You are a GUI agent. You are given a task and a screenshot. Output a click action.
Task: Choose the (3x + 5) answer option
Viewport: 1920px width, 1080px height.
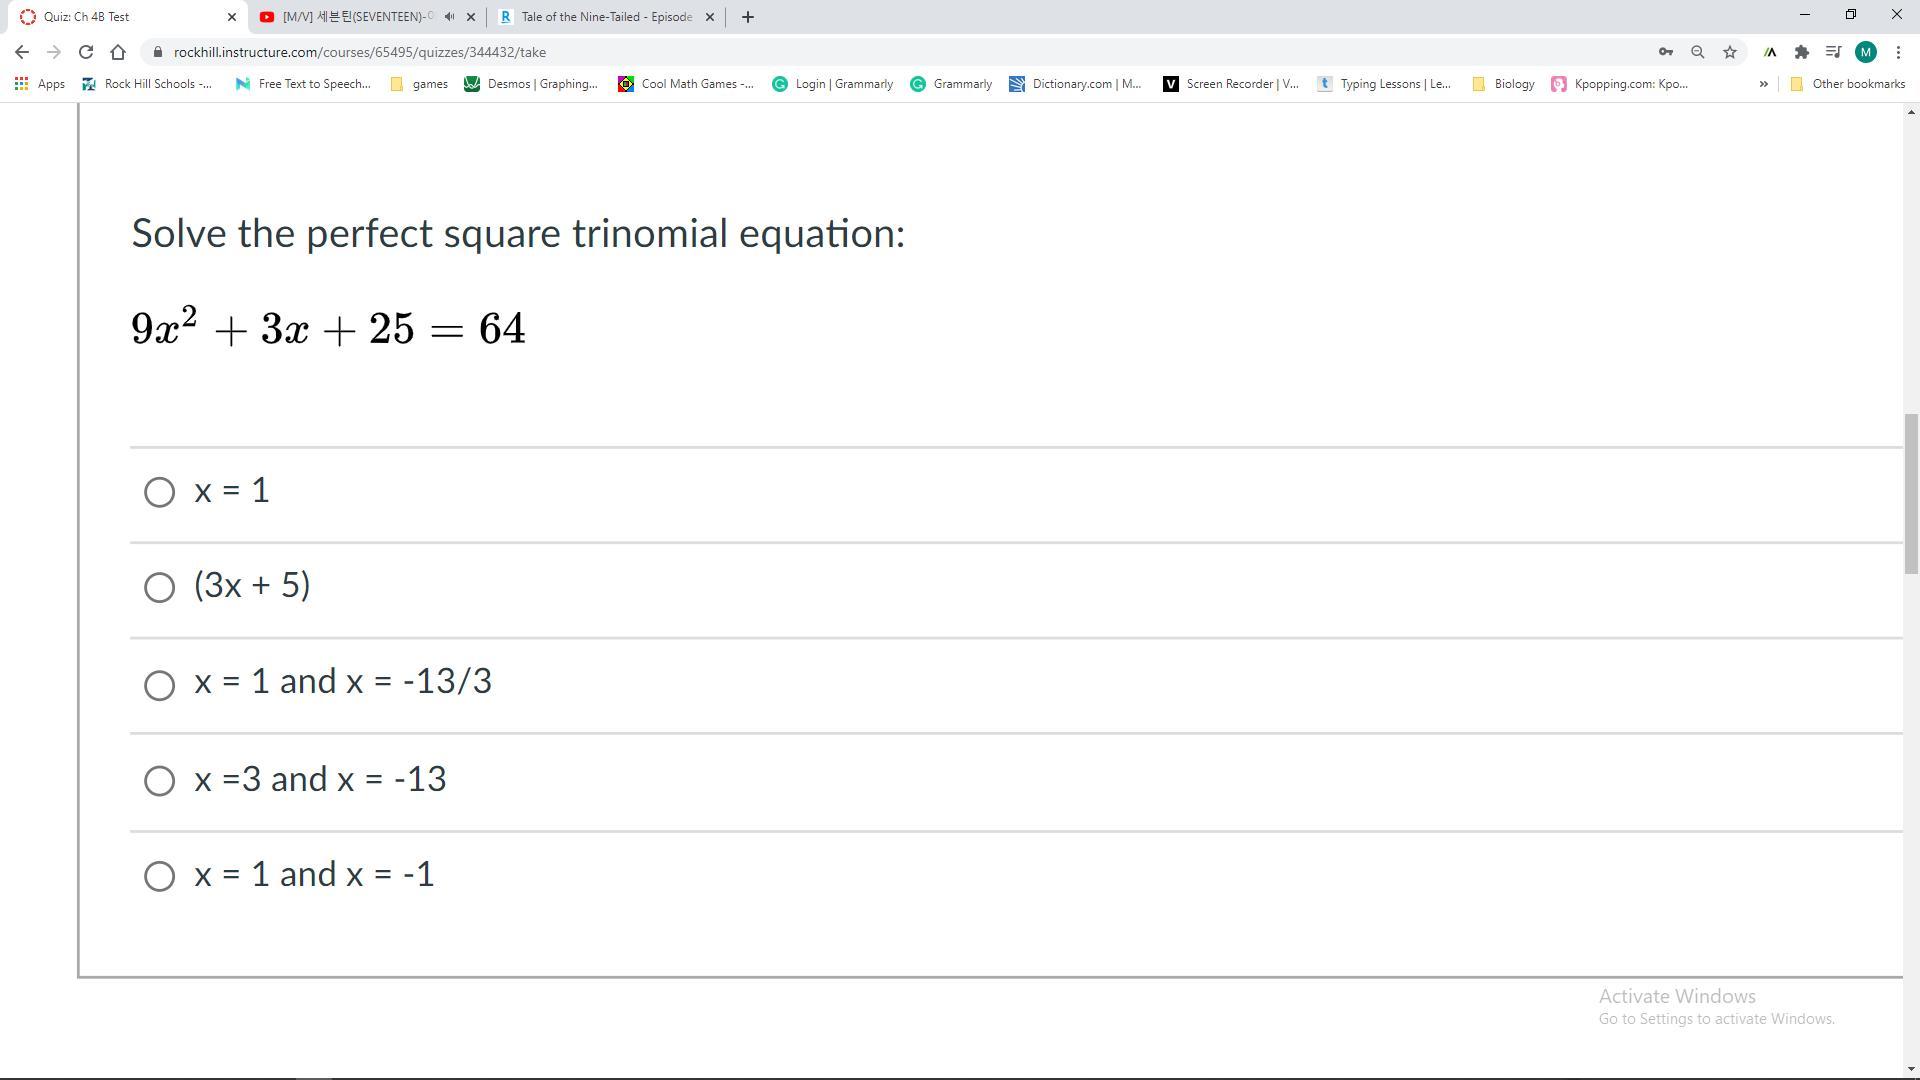(159, 587)
